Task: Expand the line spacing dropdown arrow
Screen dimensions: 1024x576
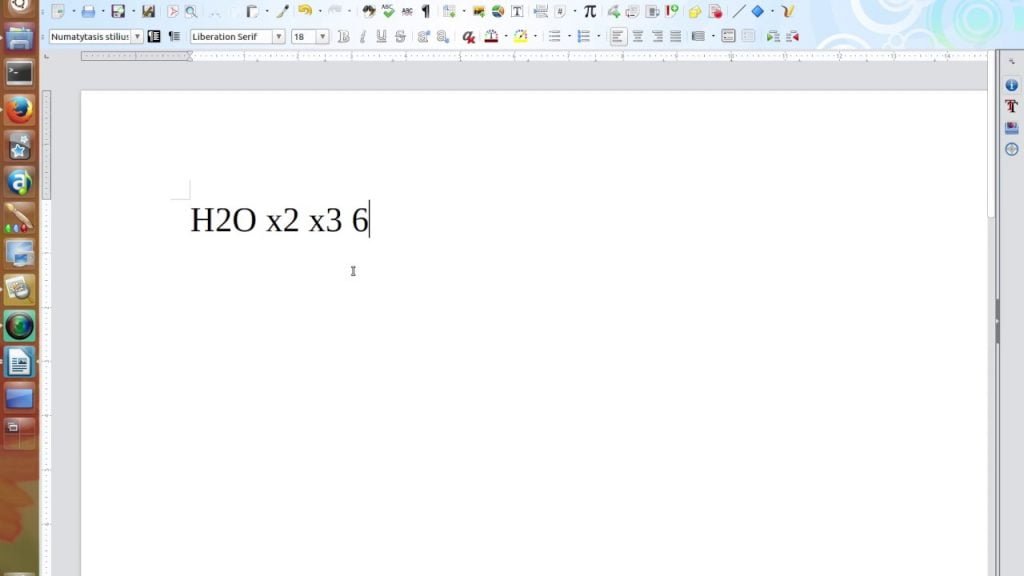Action: (713, 37)
